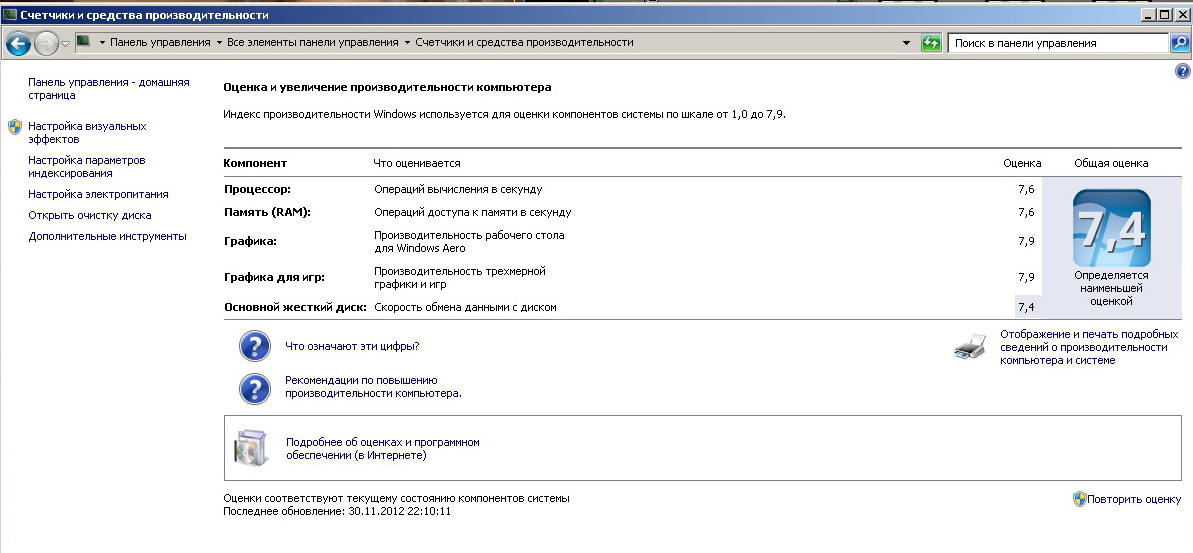Select Панель управления in the address breadcrumb
The height and width of the screenshot is (553, 1193).
160,43
